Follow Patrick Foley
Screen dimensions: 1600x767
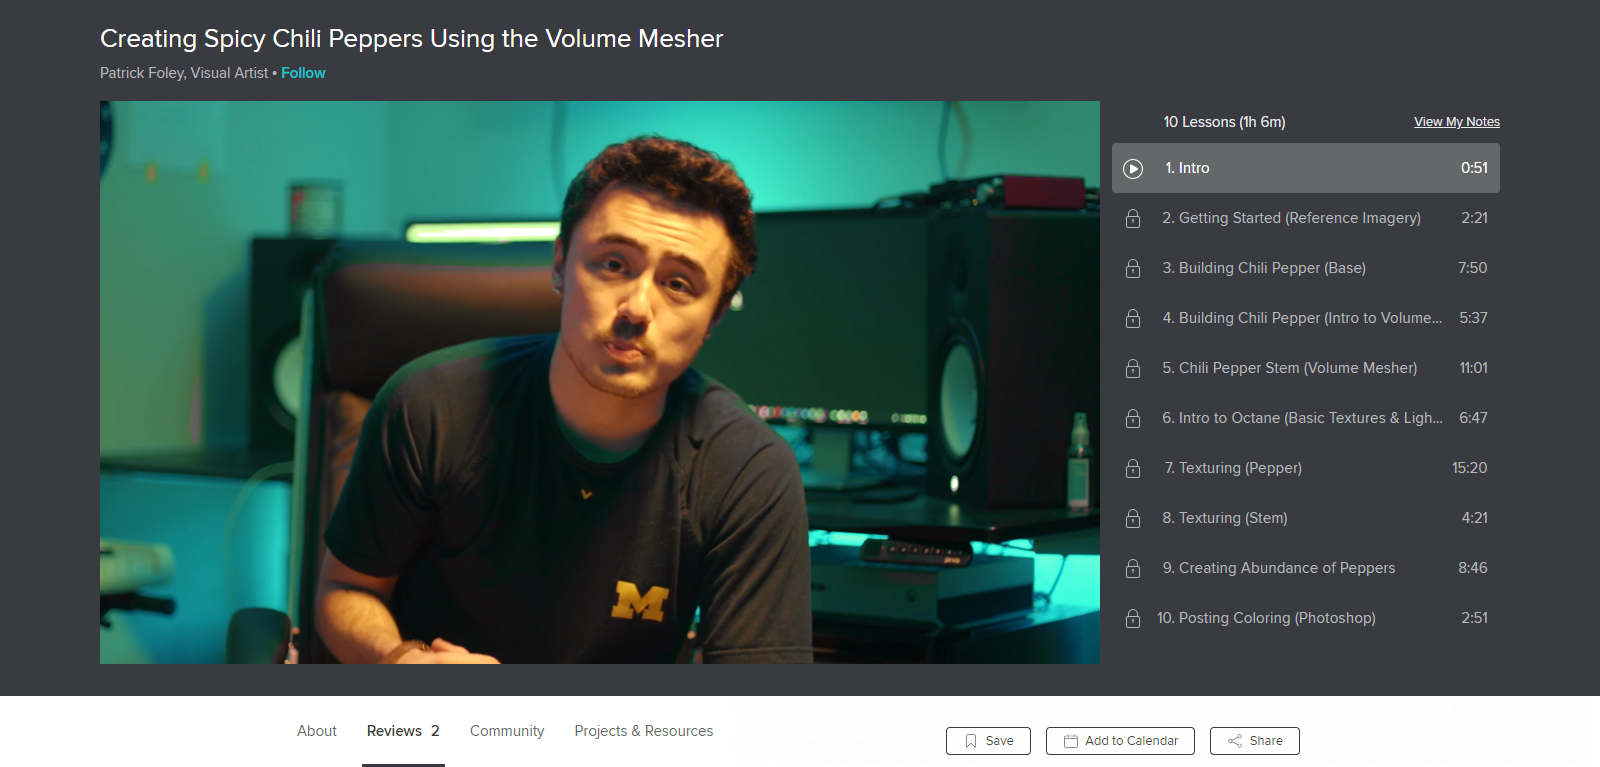click(x=303, y=73)
